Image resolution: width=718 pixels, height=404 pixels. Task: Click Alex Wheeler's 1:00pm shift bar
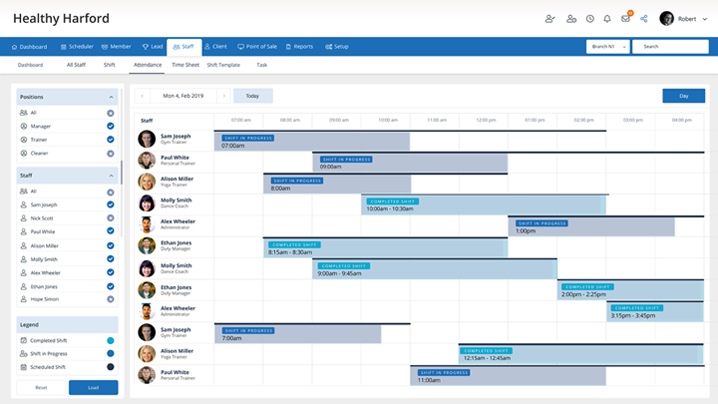coord(591,227)
